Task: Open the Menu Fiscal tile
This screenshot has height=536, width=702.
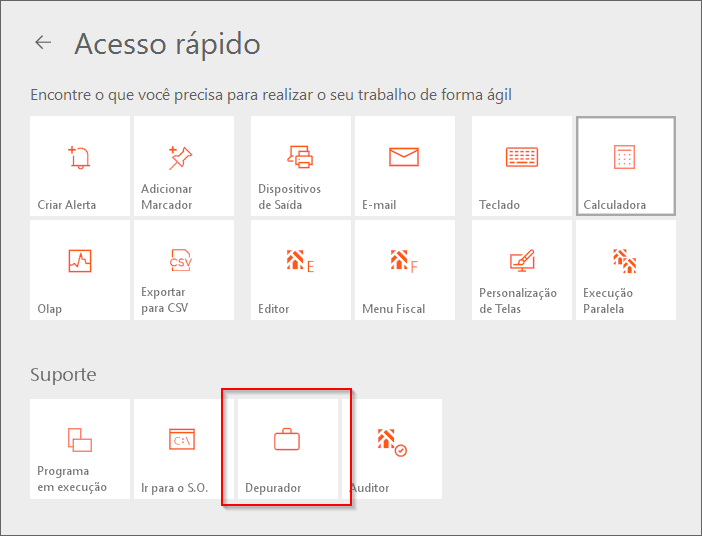Action: coord(405,270)
